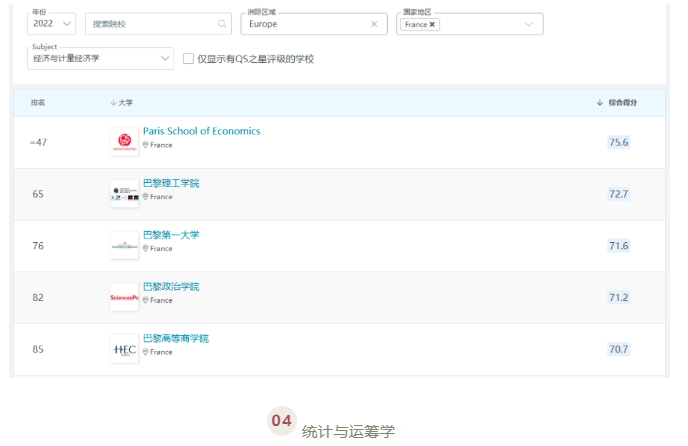Open 巴黎政治学院 link
Image resolution: width=688 pixels, height=446 pixels.
pyautogui.click(x=171, y=287)
